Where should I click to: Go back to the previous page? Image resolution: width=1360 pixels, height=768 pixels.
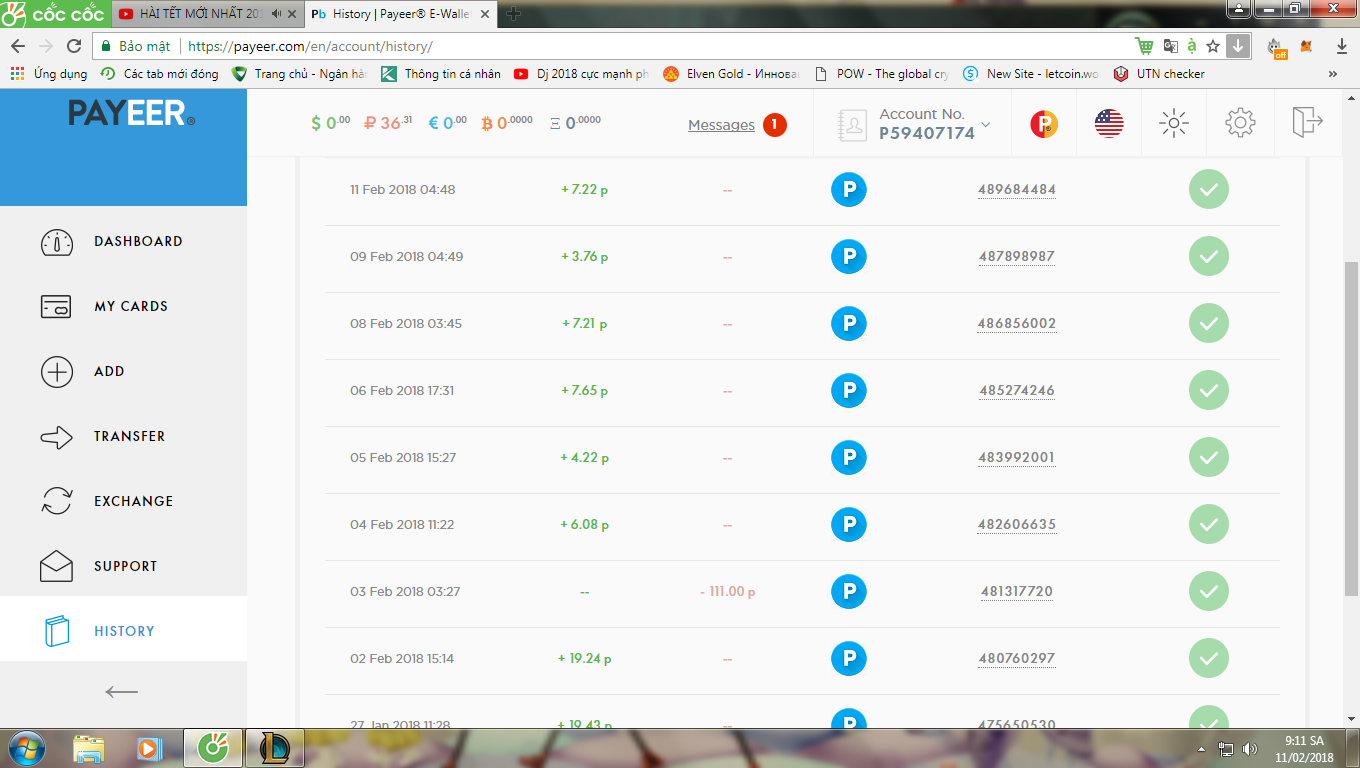point(18,47)
